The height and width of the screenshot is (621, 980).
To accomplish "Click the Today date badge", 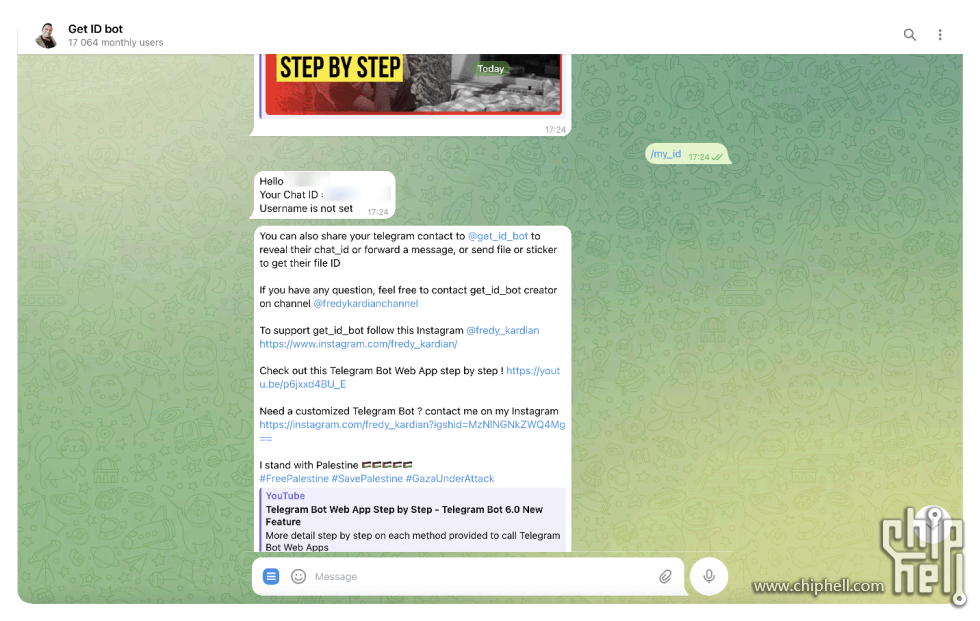I will (x=490, y=69).
